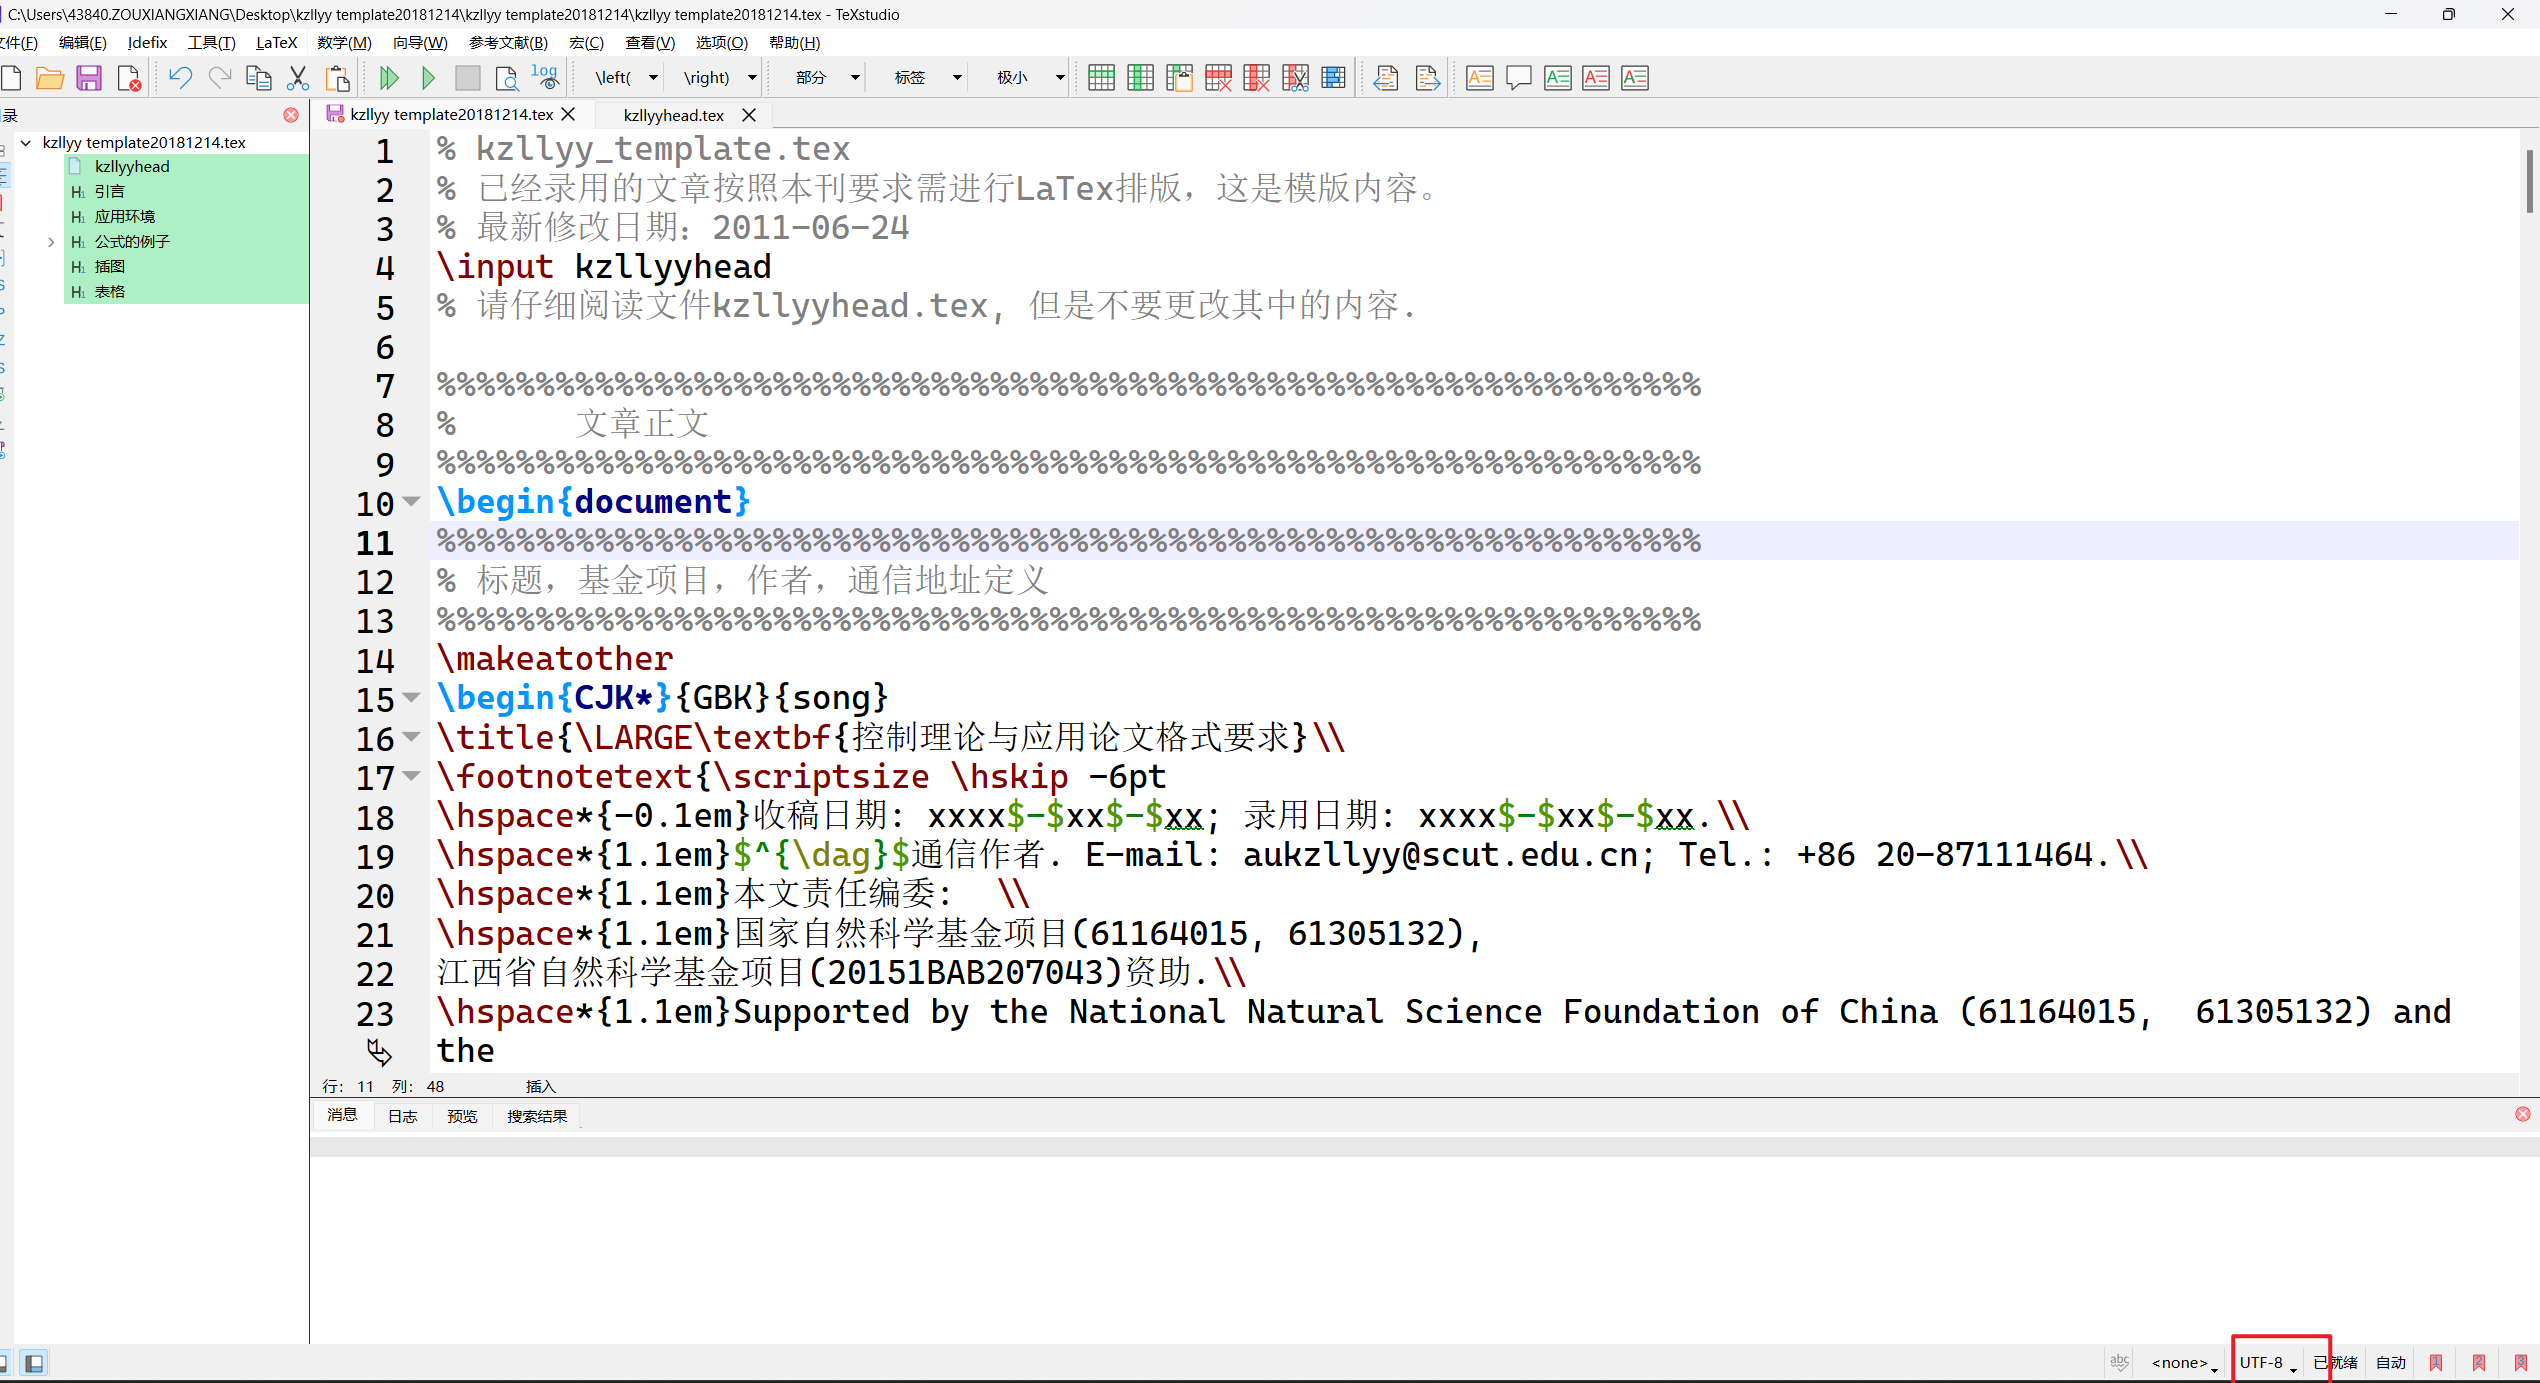2540x1383 pixels.
Task: Click the View Log icon
Action: 545,78
